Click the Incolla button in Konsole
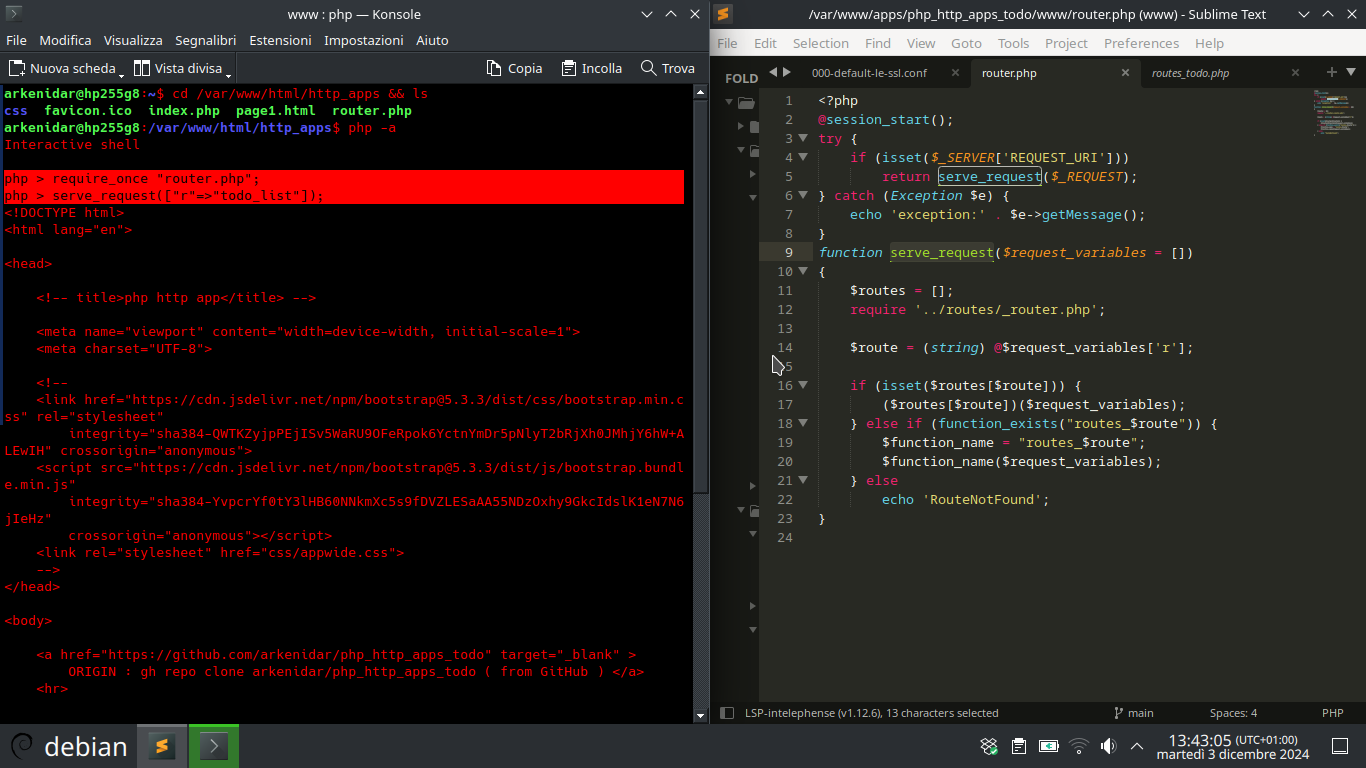The width and height of the screenshot is (1366, 768). (591, 68)
